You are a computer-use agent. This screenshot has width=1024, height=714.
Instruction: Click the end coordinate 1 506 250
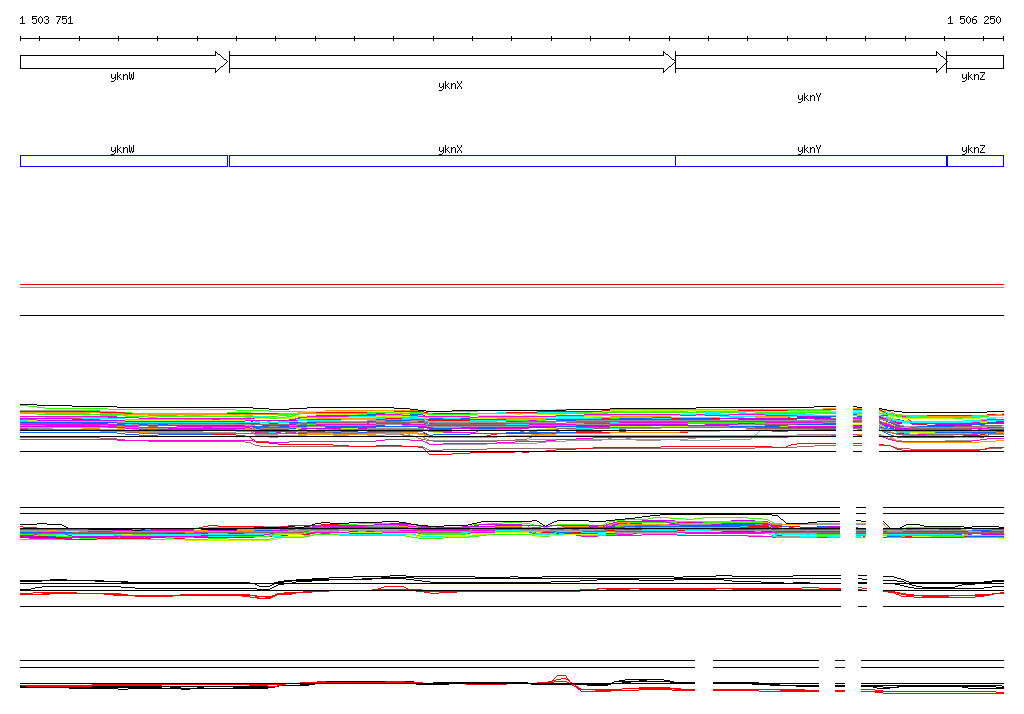click(x=974, y=20)
